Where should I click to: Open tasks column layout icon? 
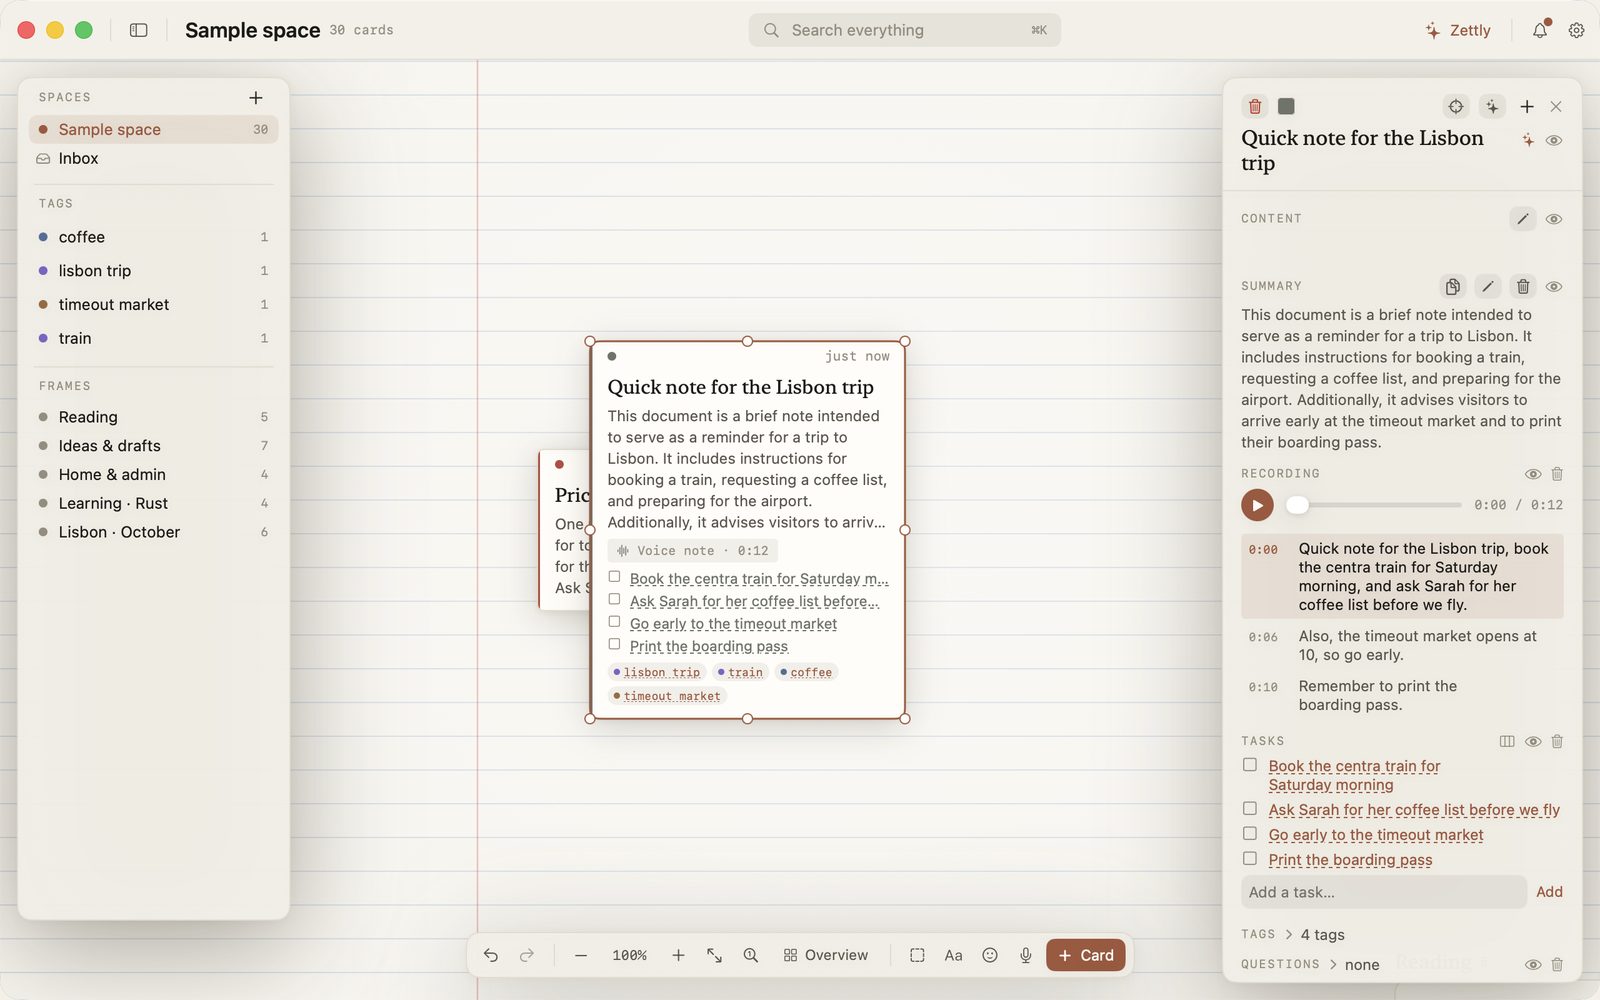[x=1507, y=741]
